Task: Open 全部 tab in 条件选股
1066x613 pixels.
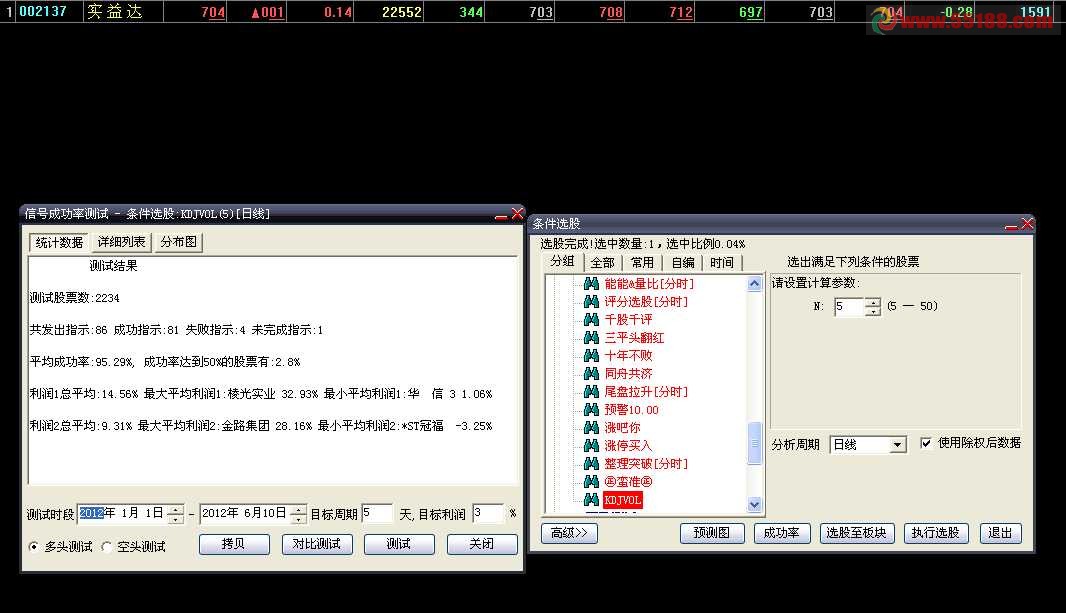Action: point(602,262)
